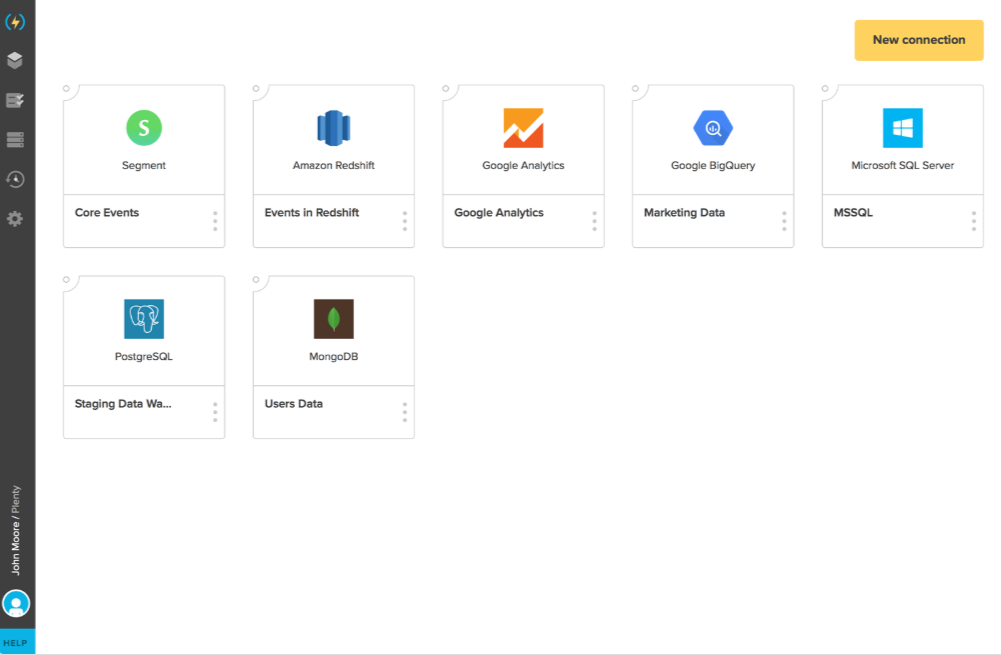Click the Google BigQuery logo icon
Viewport: 1001px width, 655px height.
coord(713,128)
